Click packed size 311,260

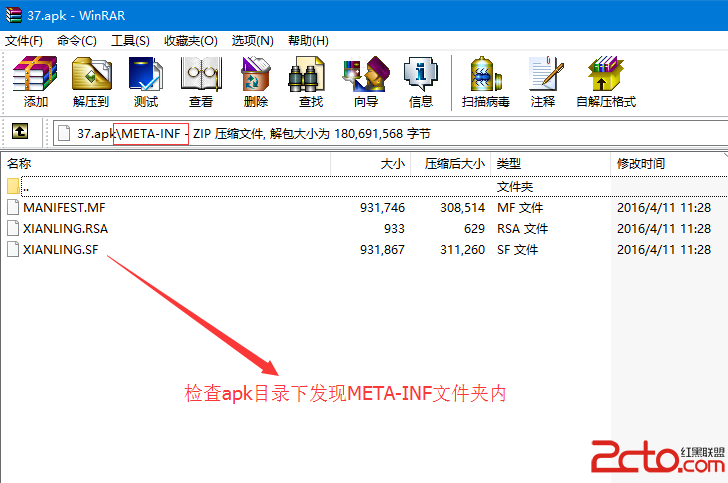(x=462, y=249)
